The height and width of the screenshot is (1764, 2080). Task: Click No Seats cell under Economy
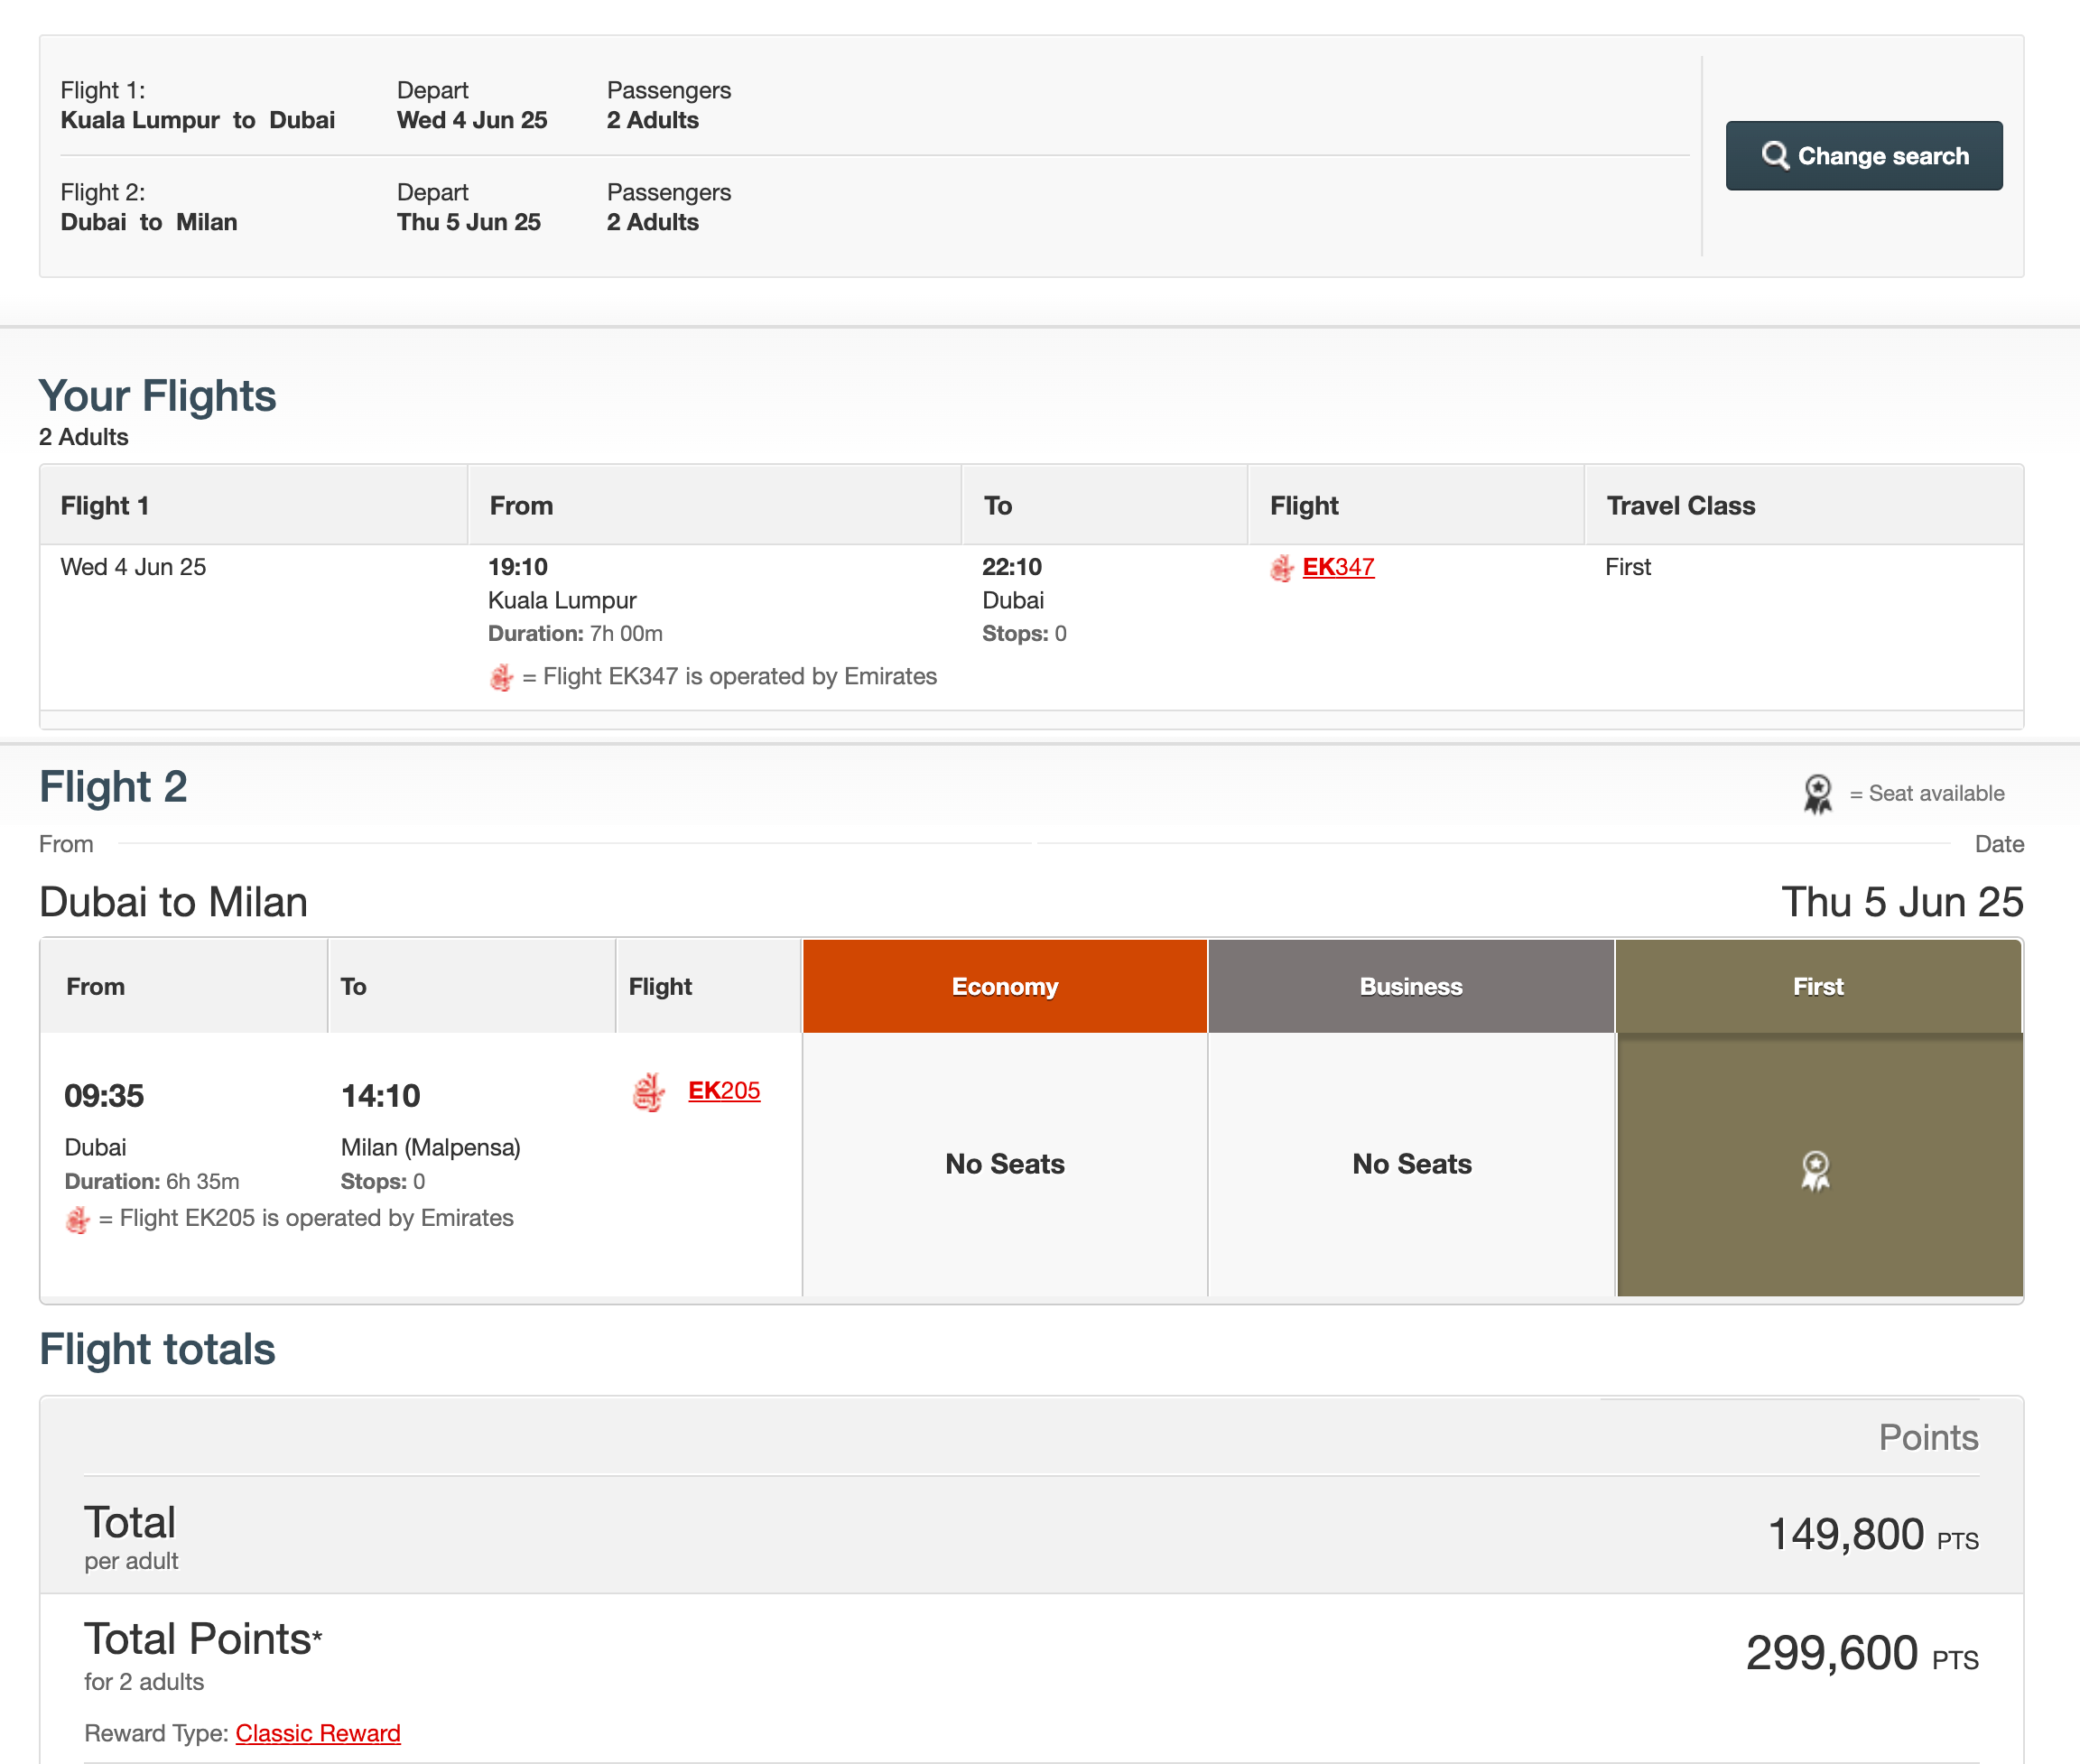(1004, 1164)
